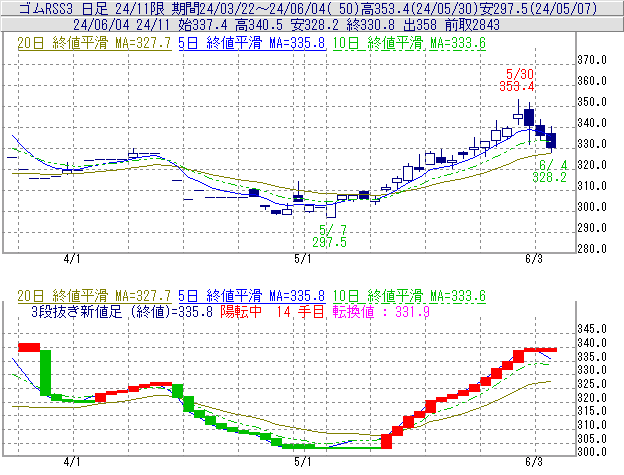The image size is (624, 475).
Task: Click the first red block at lower chart's left edge
Action: (x=29, y=347)
